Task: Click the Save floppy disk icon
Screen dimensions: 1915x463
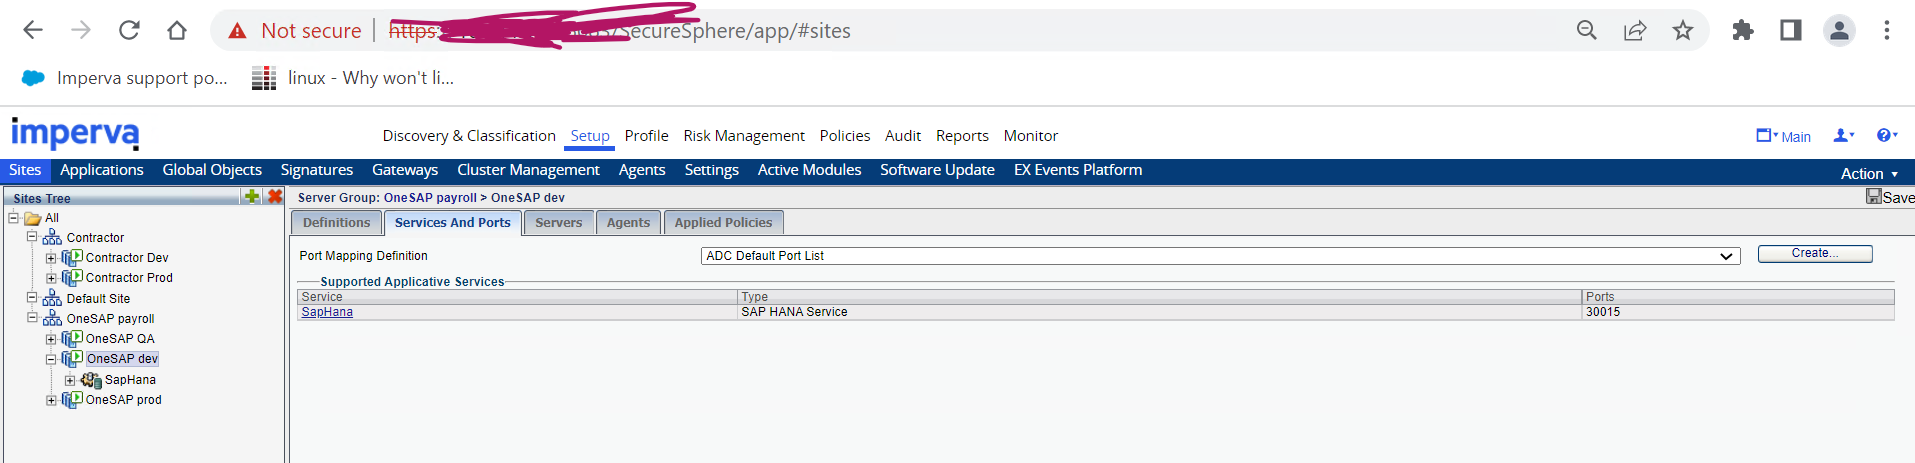Action: pos(1873,197)
